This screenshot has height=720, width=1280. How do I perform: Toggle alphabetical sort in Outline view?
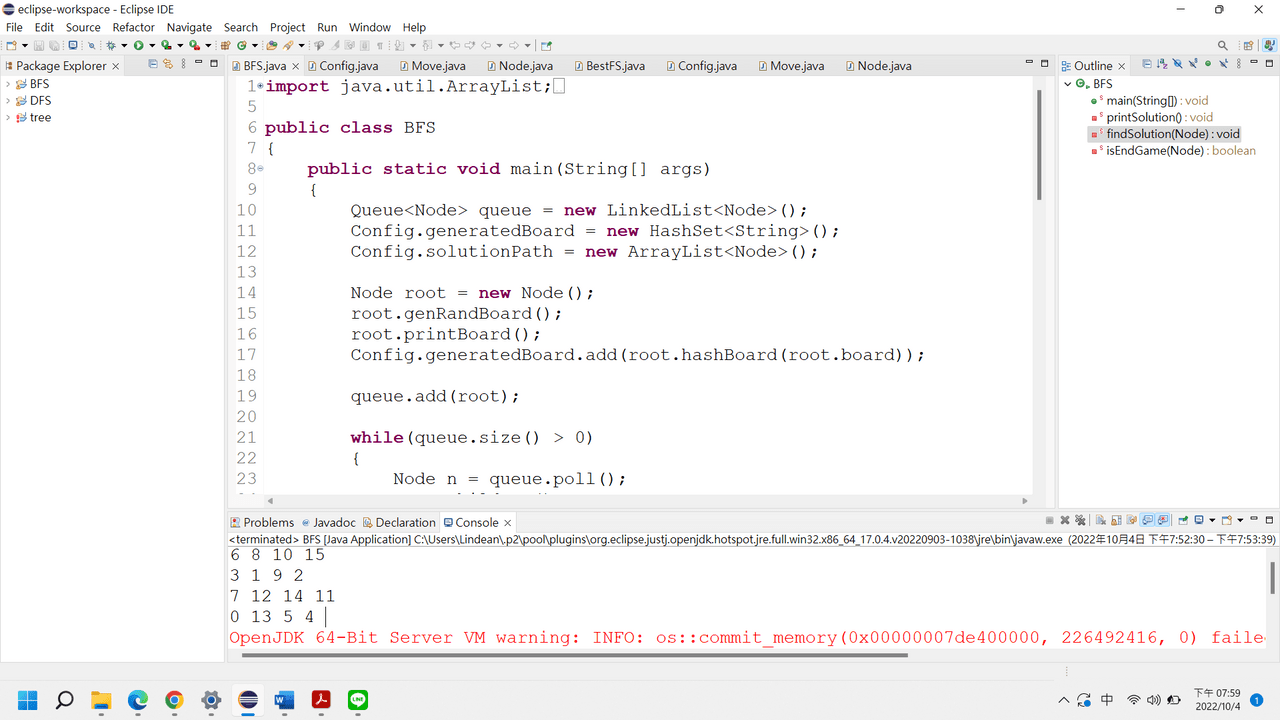(1162, 64)
